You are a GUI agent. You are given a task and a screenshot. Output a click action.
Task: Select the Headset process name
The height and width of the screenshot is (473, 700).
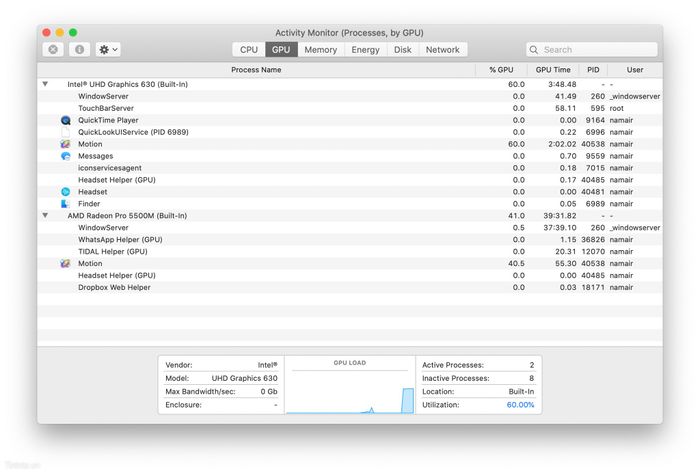pos(92,192)
